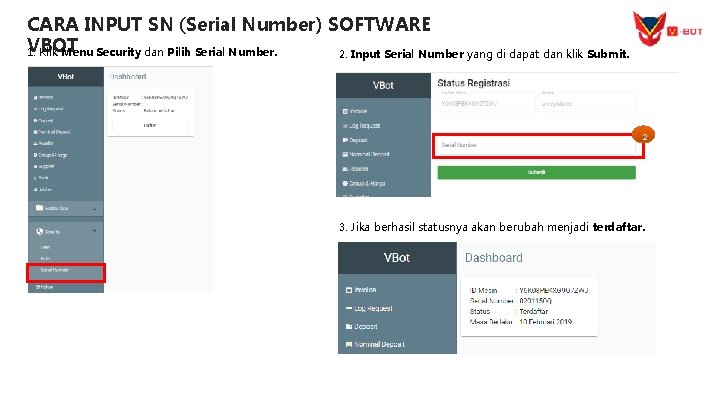Click the Reseller icon in Status Registrasi sidebar
The height and width of the screenshot is (405, 720).
[345, 169]
